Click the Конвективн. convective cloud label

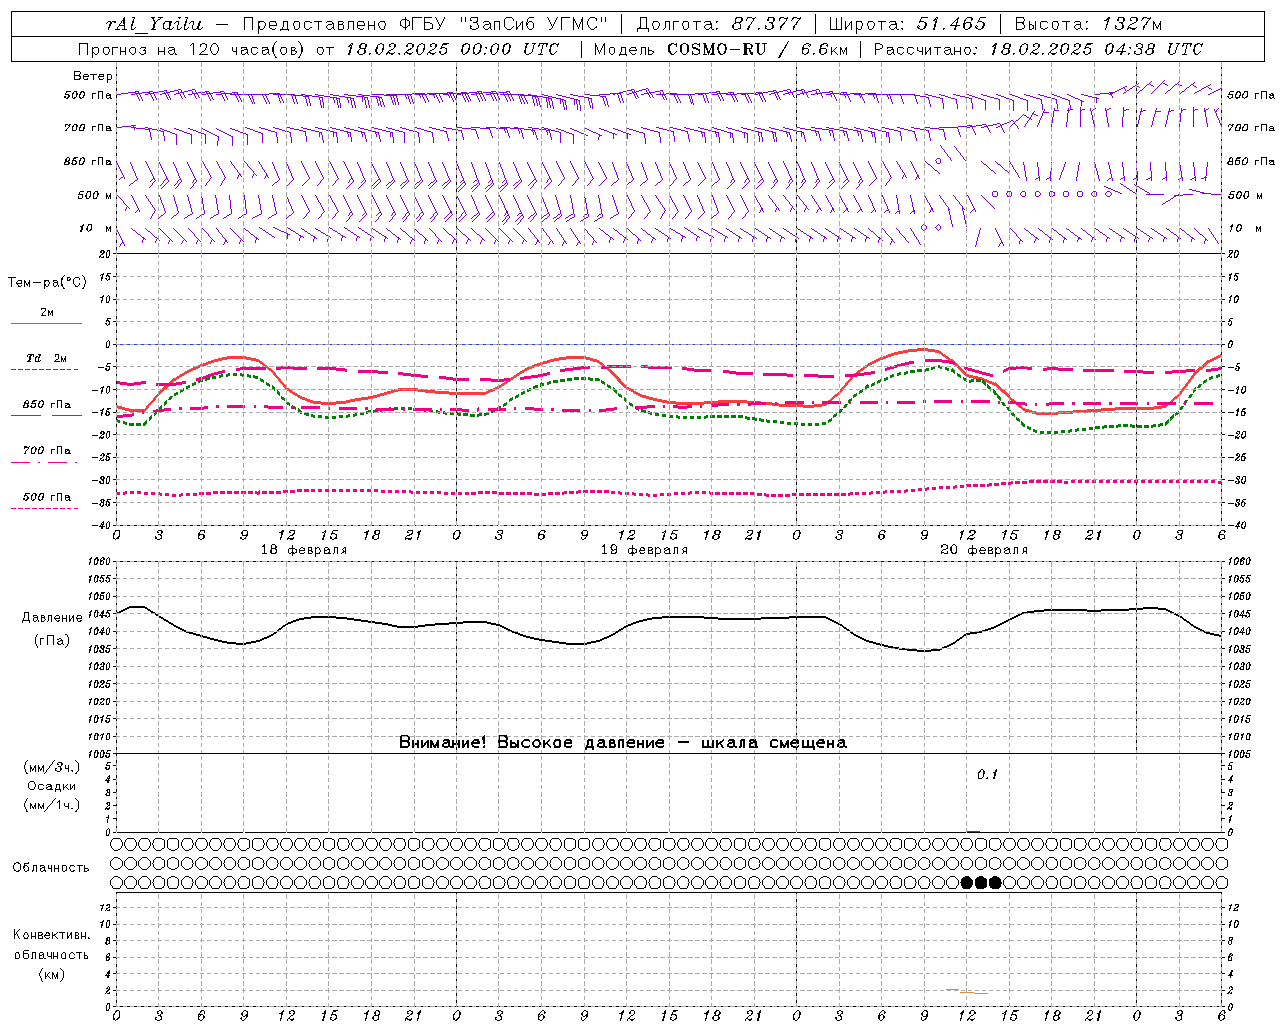click(51, 935)
